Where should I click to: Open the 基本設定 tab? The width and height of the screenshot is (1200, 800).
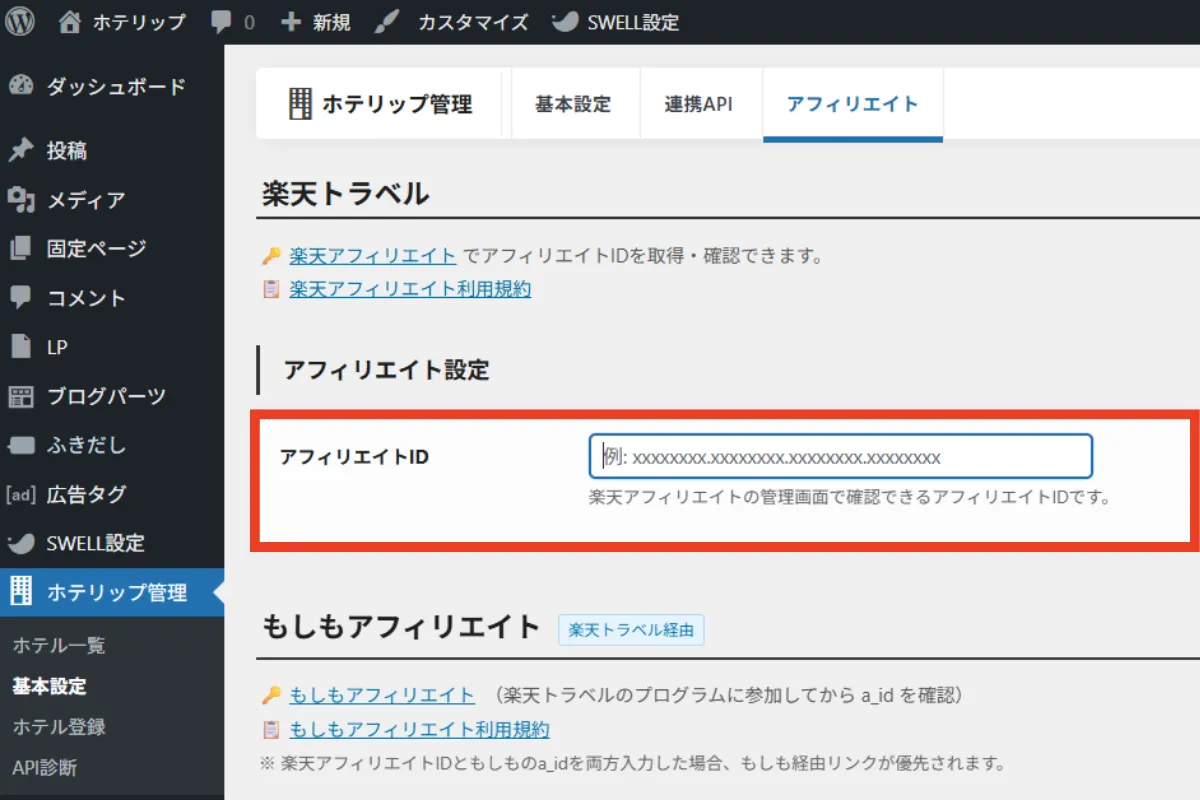click(x=575, y=104)
